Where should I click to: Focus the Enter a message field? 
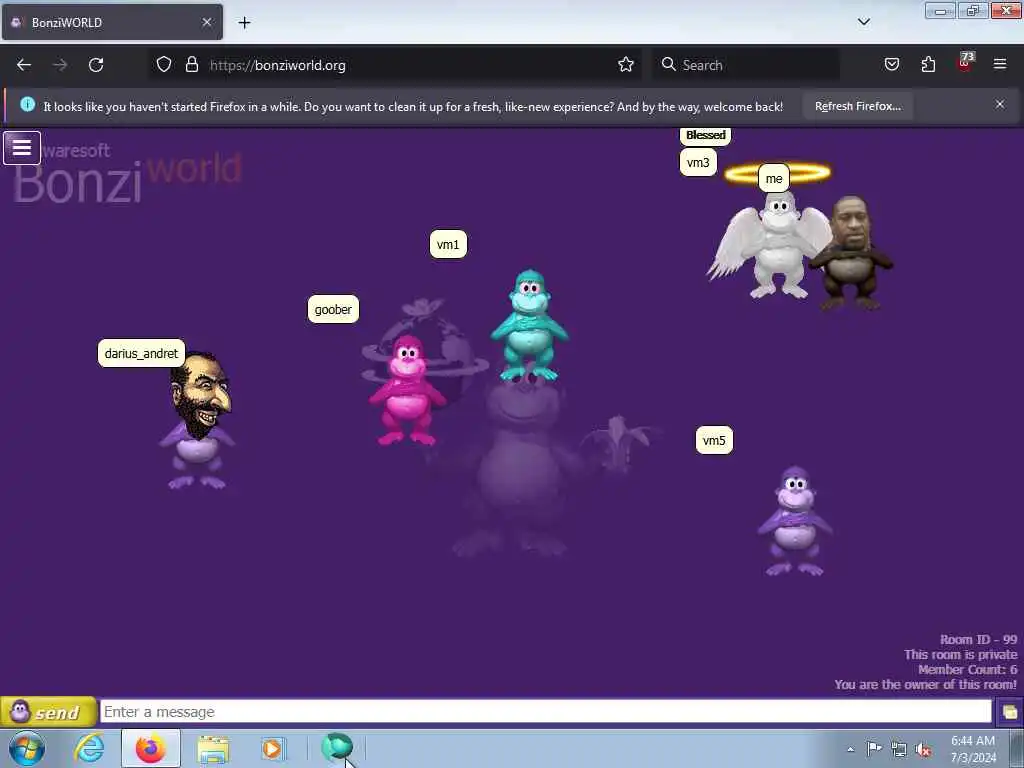tap(545, 712)
